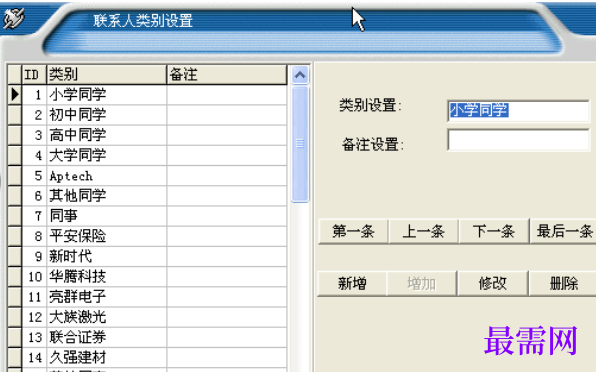The height and width of the screenshot is (372, 596).
Task: Select the row 华腾科技
Action: [147, 276]
